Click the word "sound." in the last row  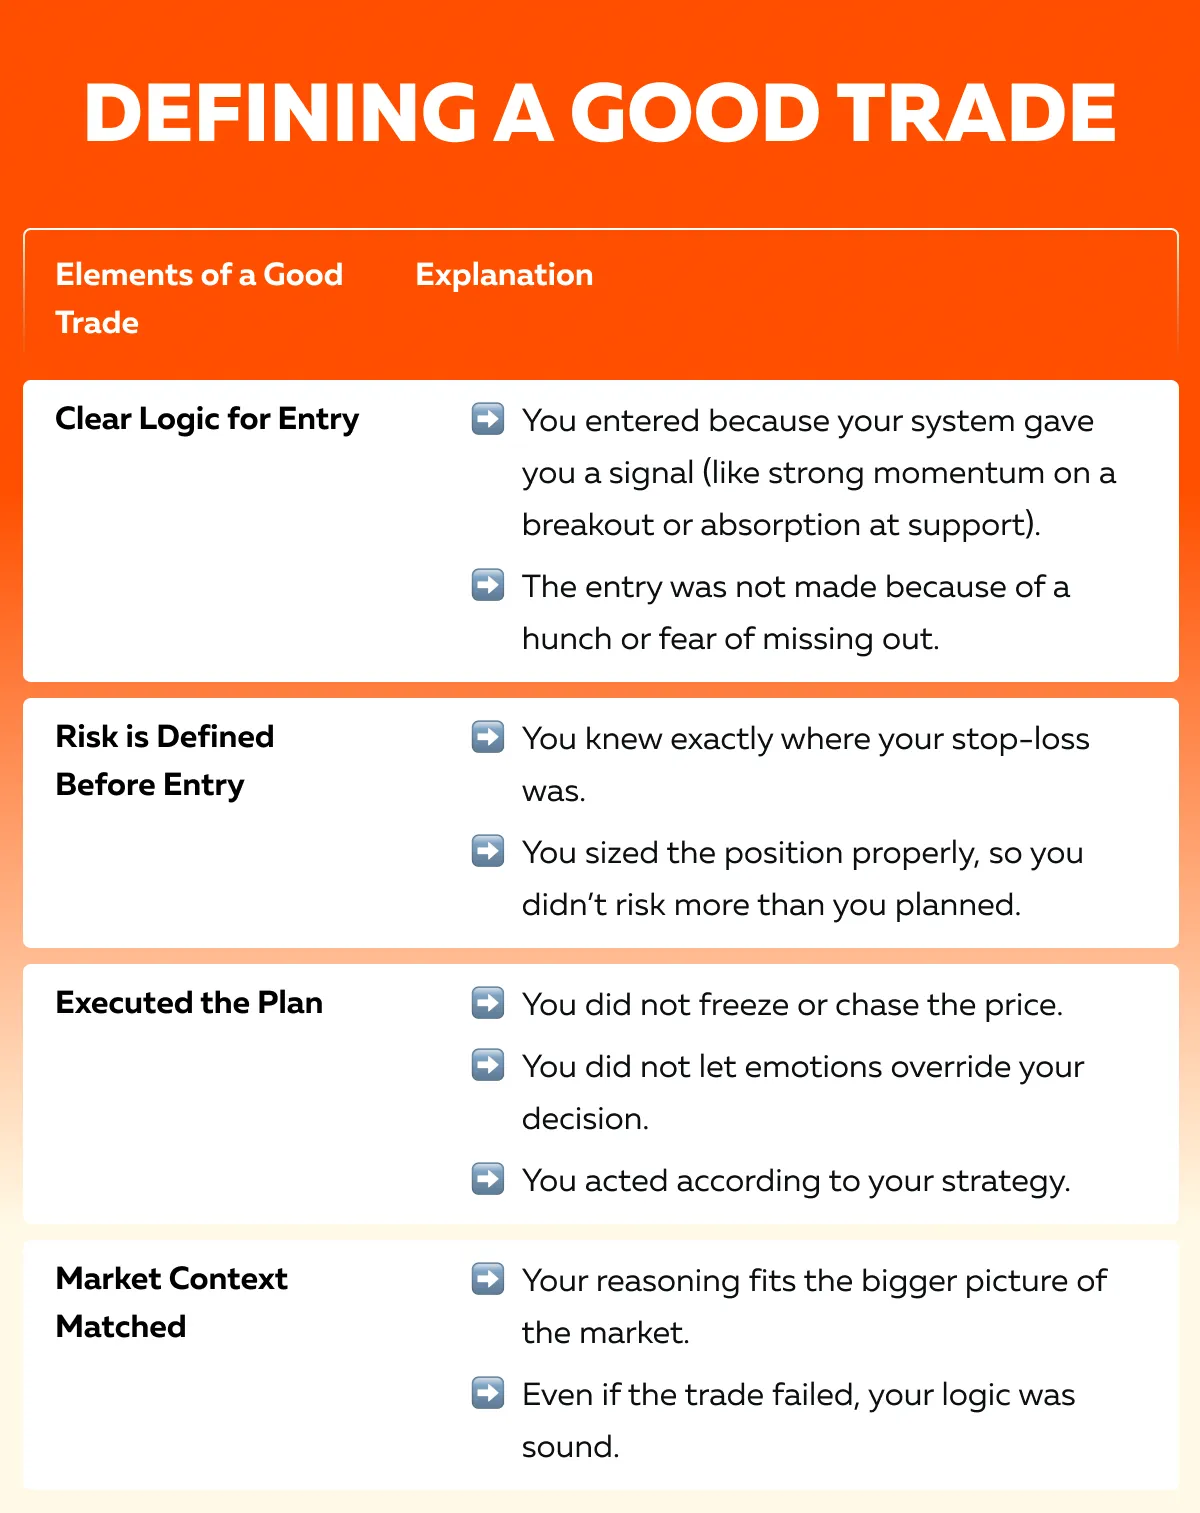point(570,1446)
